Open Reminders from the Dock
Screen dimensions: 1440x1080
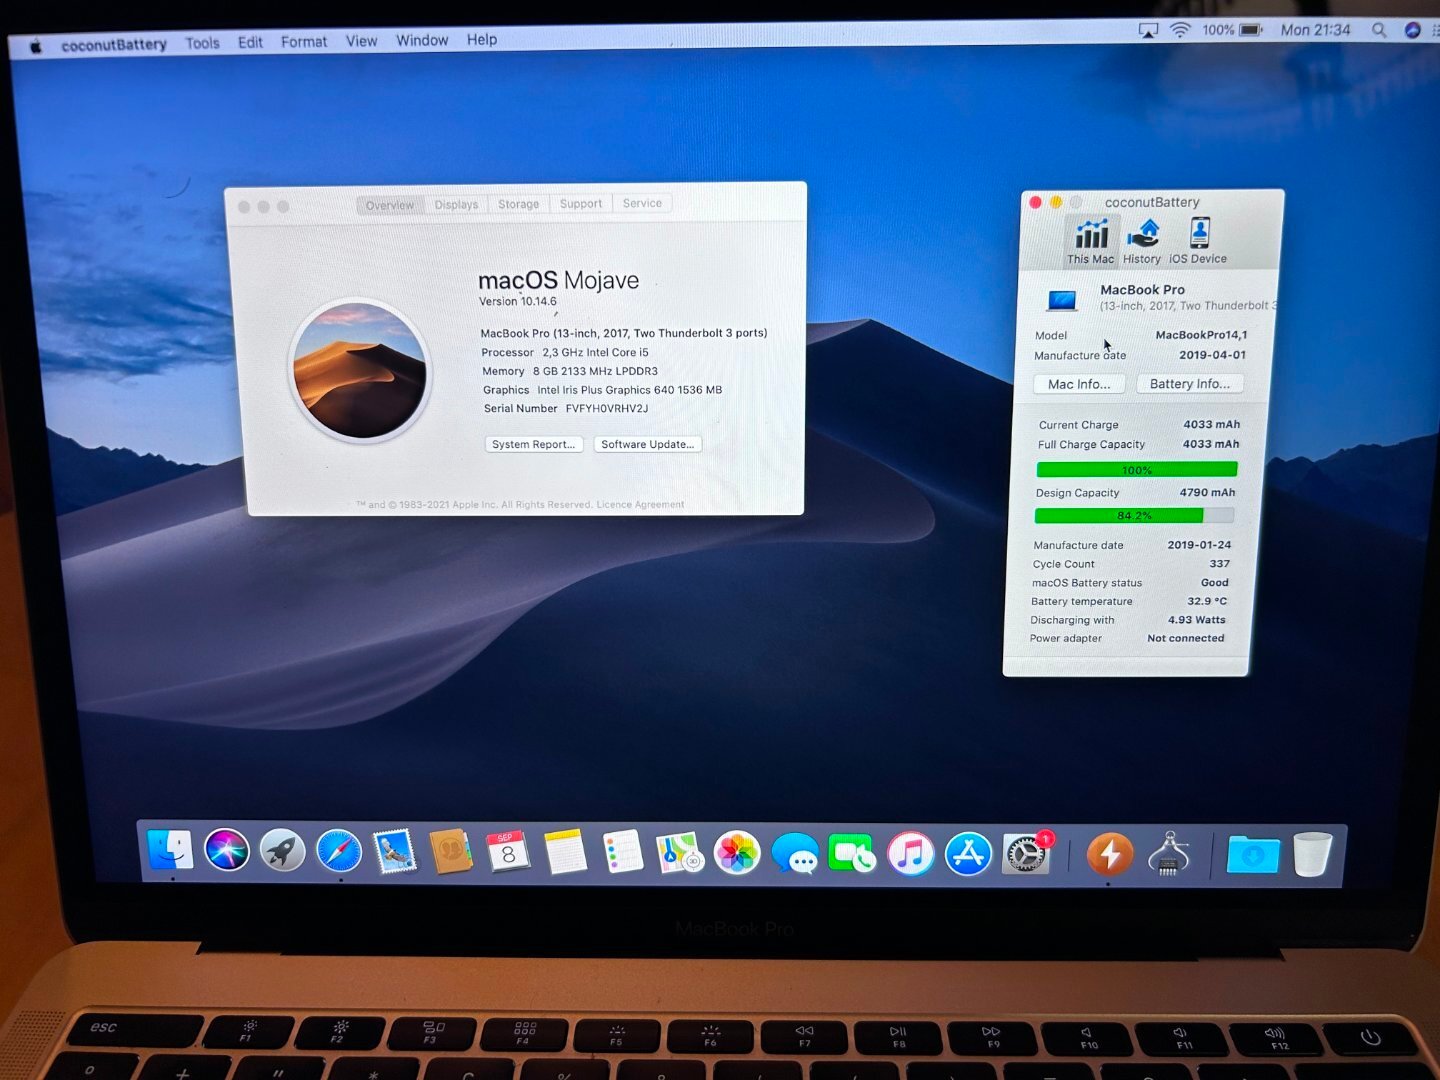622,853
